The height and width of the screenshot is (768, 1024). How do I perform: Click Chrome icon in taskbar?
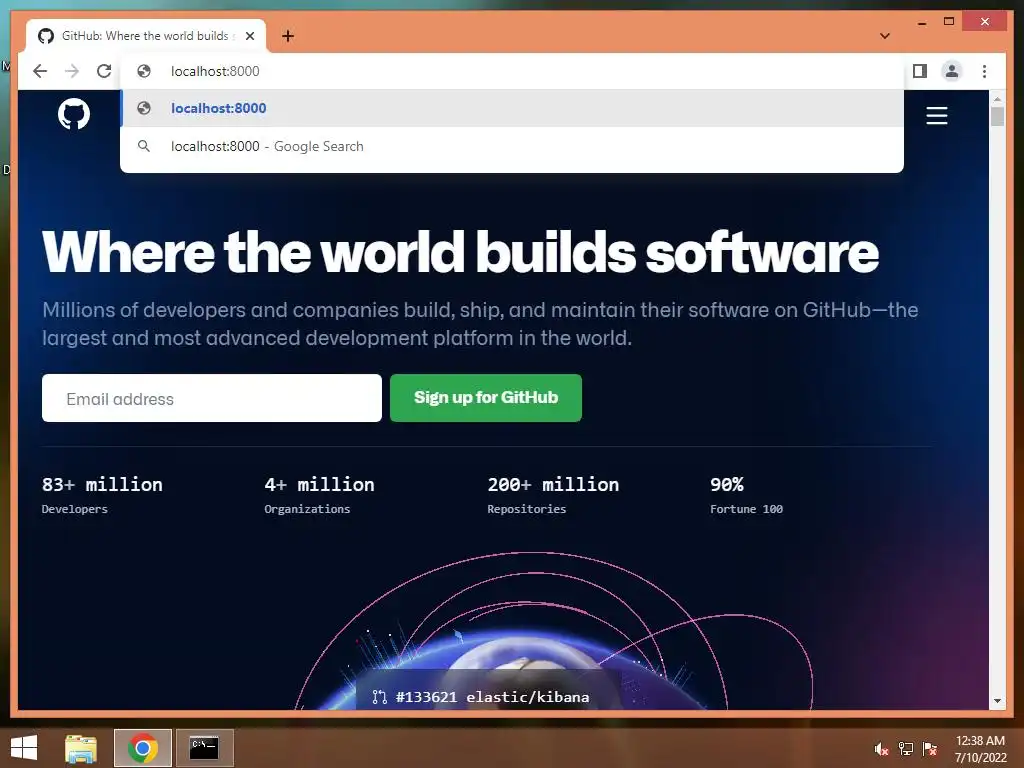[x=143, y=748]
